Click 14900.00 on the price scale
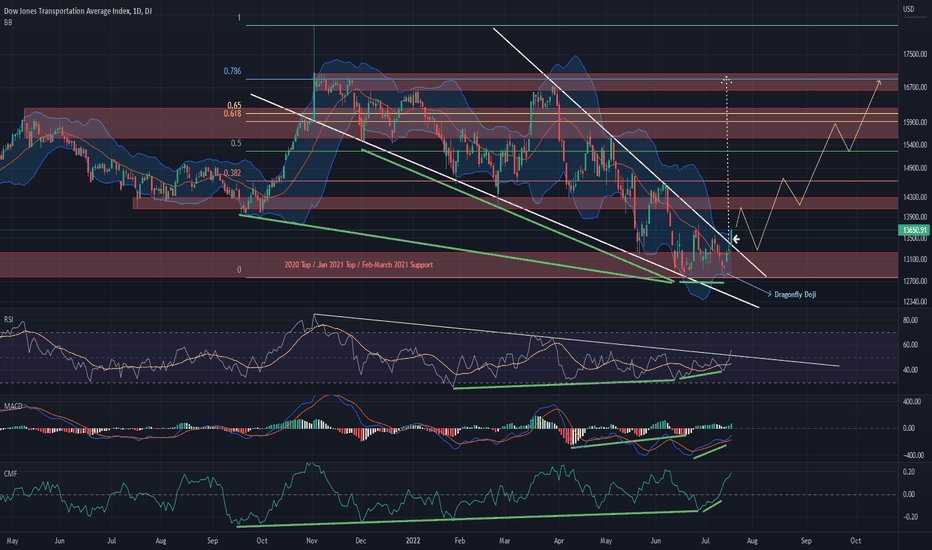The image size is (932, 550). pos(915,168)
